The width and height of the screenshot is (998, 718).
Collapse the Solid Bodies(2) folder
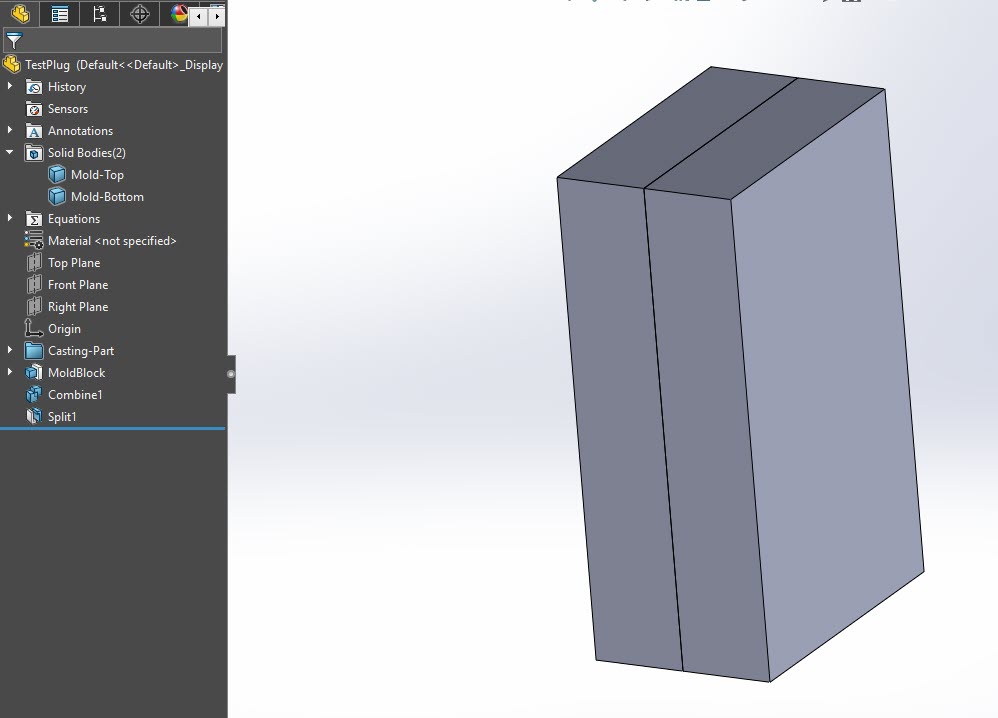[10, 152]
